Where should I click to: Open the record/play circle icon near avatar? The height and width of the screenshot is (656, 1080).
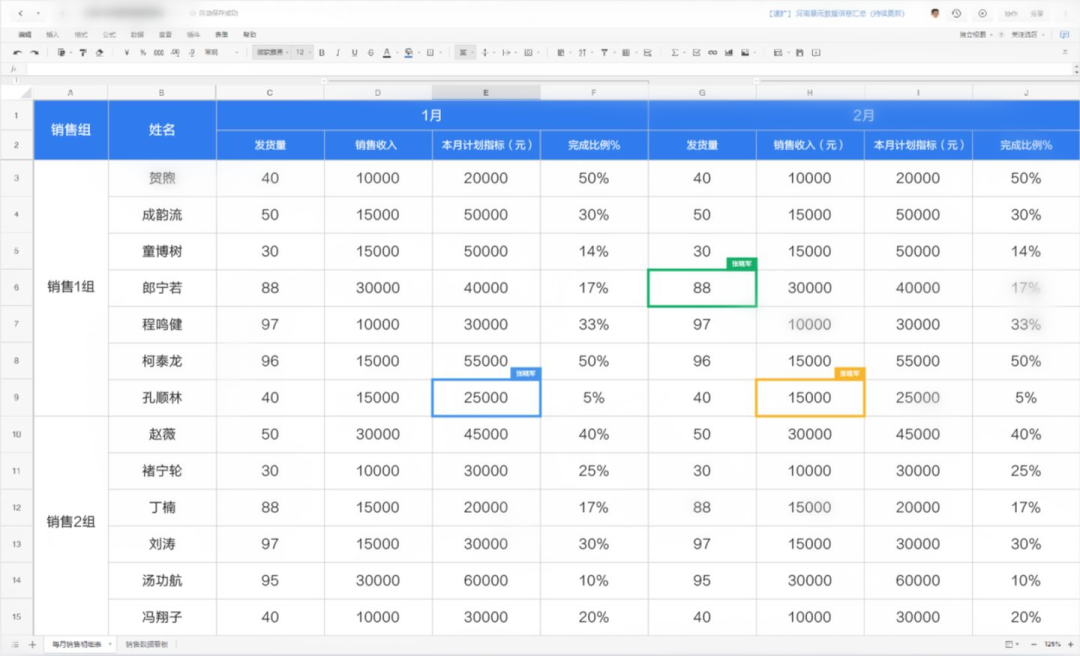click(982, 13)
